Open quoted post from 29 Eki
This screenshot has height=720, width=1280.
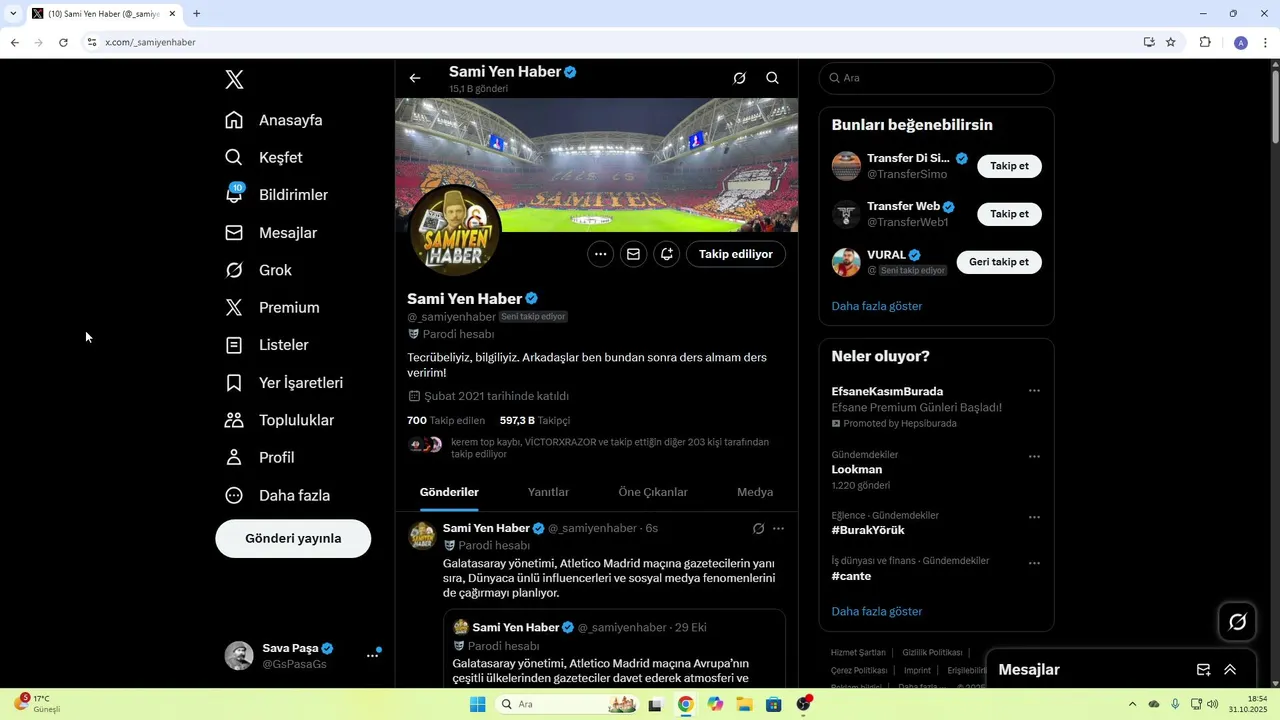(615, 650)
